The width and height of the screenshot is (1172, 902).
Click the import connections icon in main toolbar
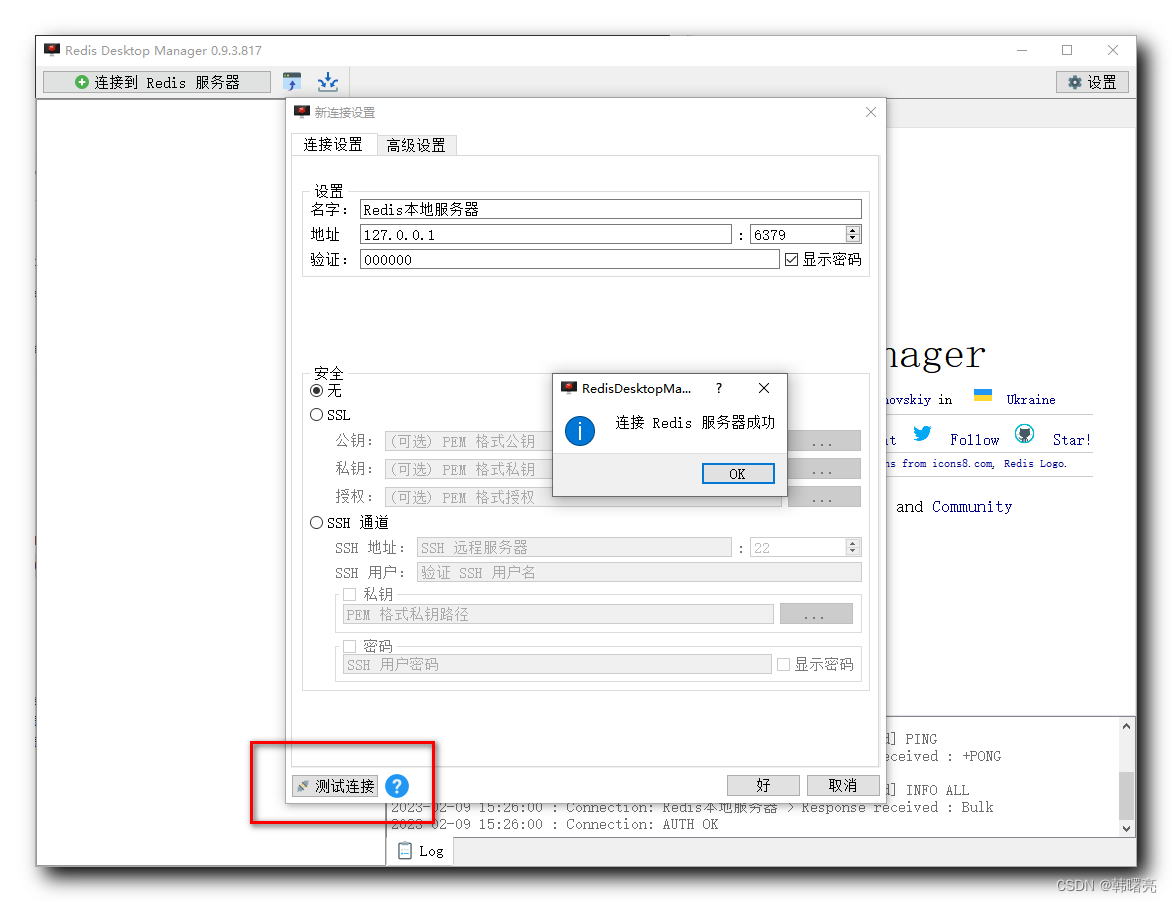pyautogui.click(x=292, y=81)
